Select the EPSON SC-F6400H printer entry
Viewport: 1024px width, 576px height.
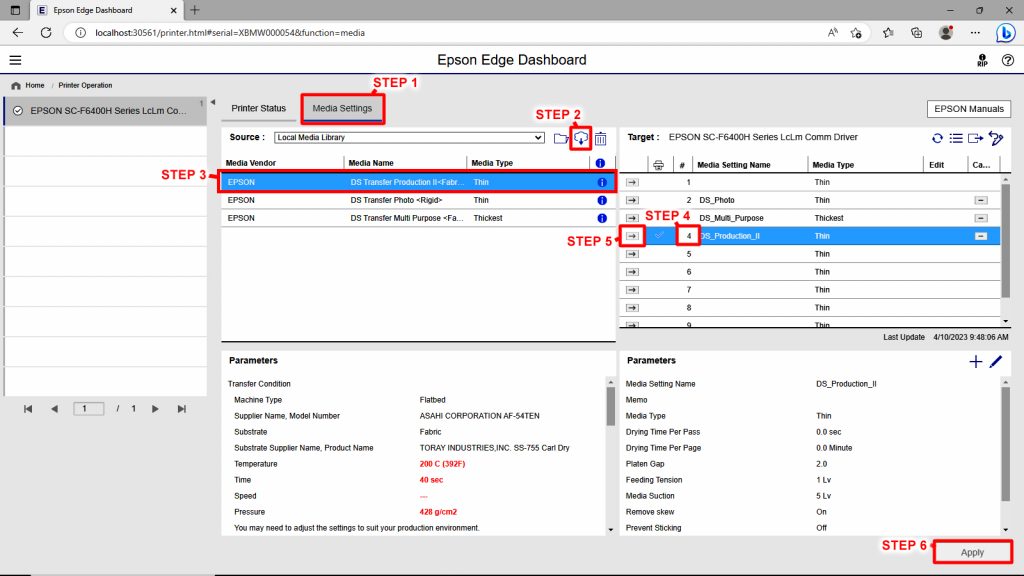coord(105,111)
